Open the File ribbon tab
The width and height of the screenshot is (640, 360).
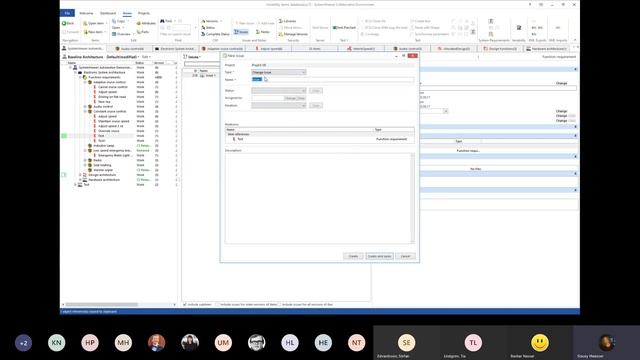[67, 13]
